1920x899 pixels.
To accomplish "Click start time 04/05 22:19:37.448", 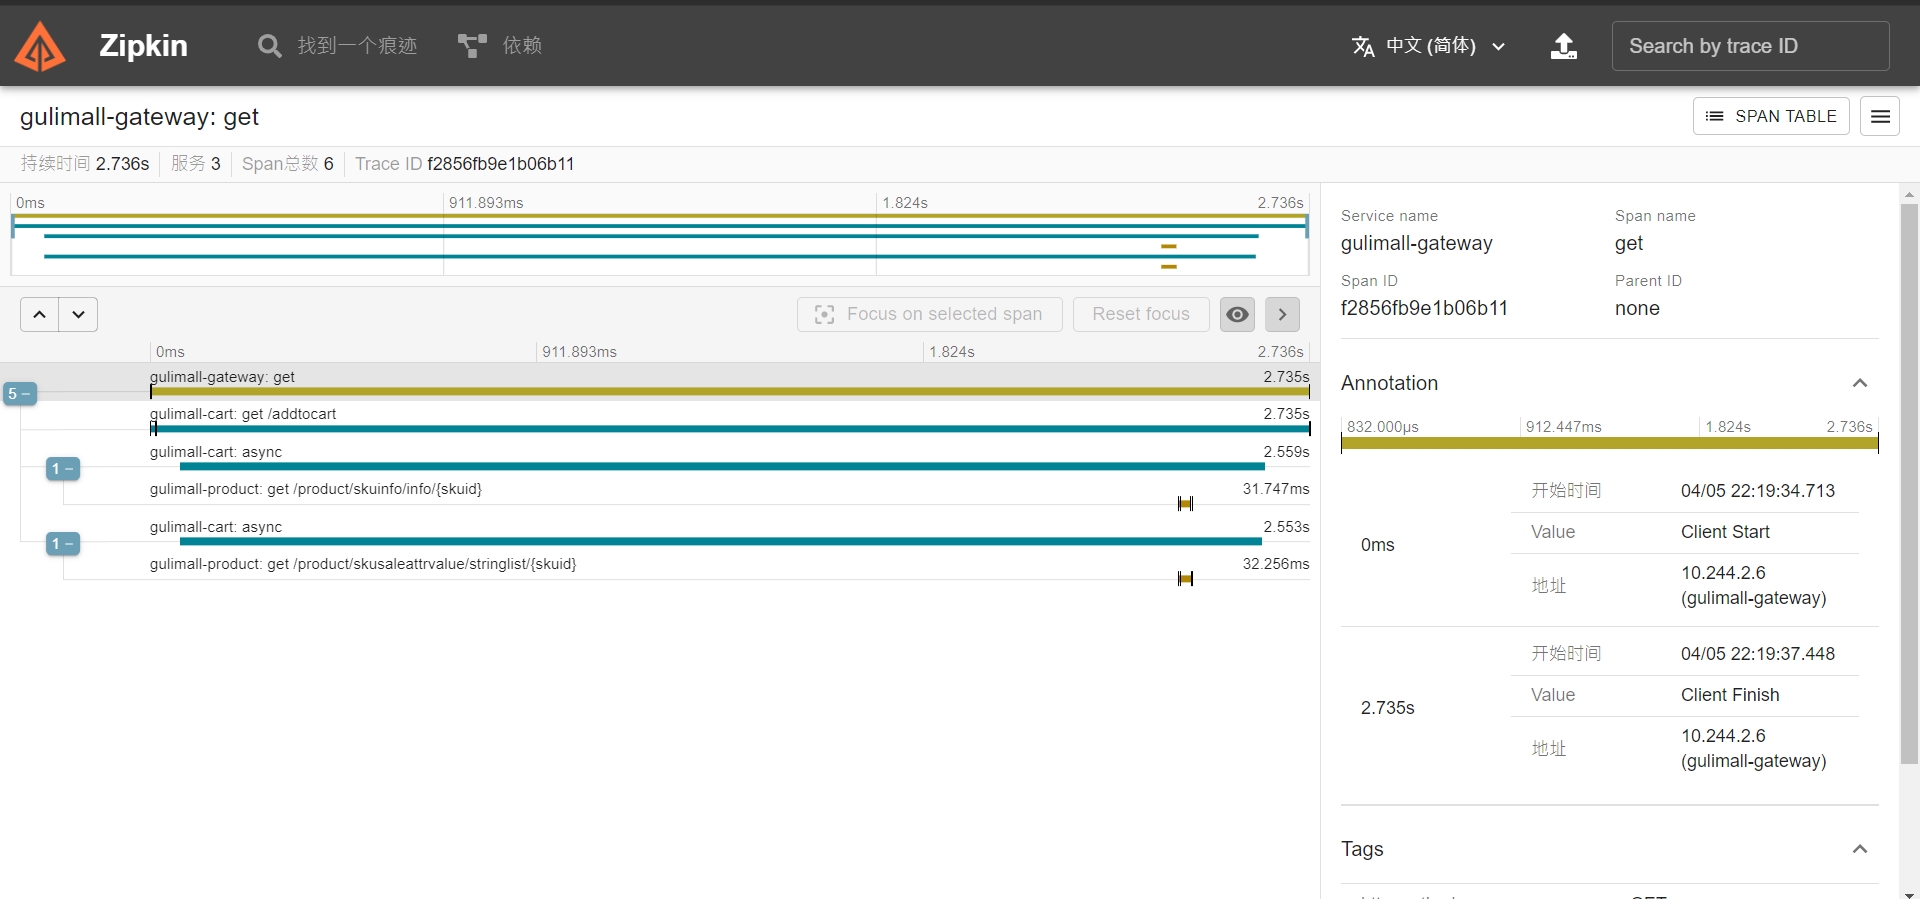I will click(x=1758, y=654).
